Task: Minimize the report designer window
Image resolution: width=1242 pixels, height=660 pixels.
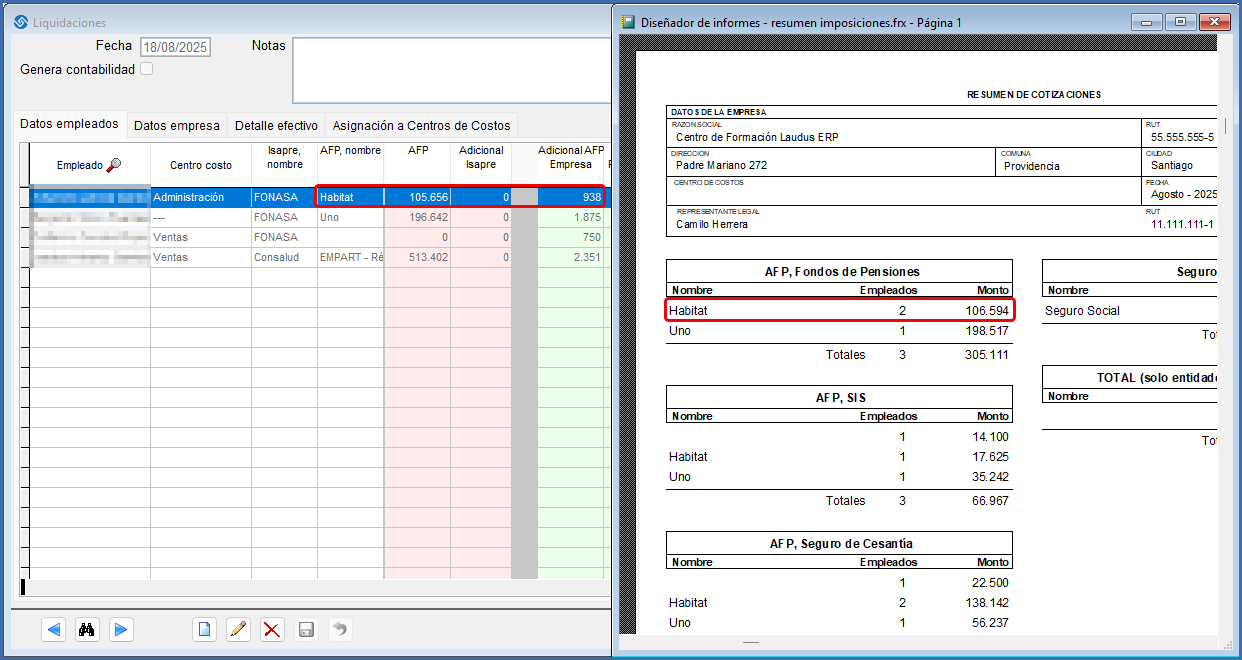Action: [x=1149, y=21]
